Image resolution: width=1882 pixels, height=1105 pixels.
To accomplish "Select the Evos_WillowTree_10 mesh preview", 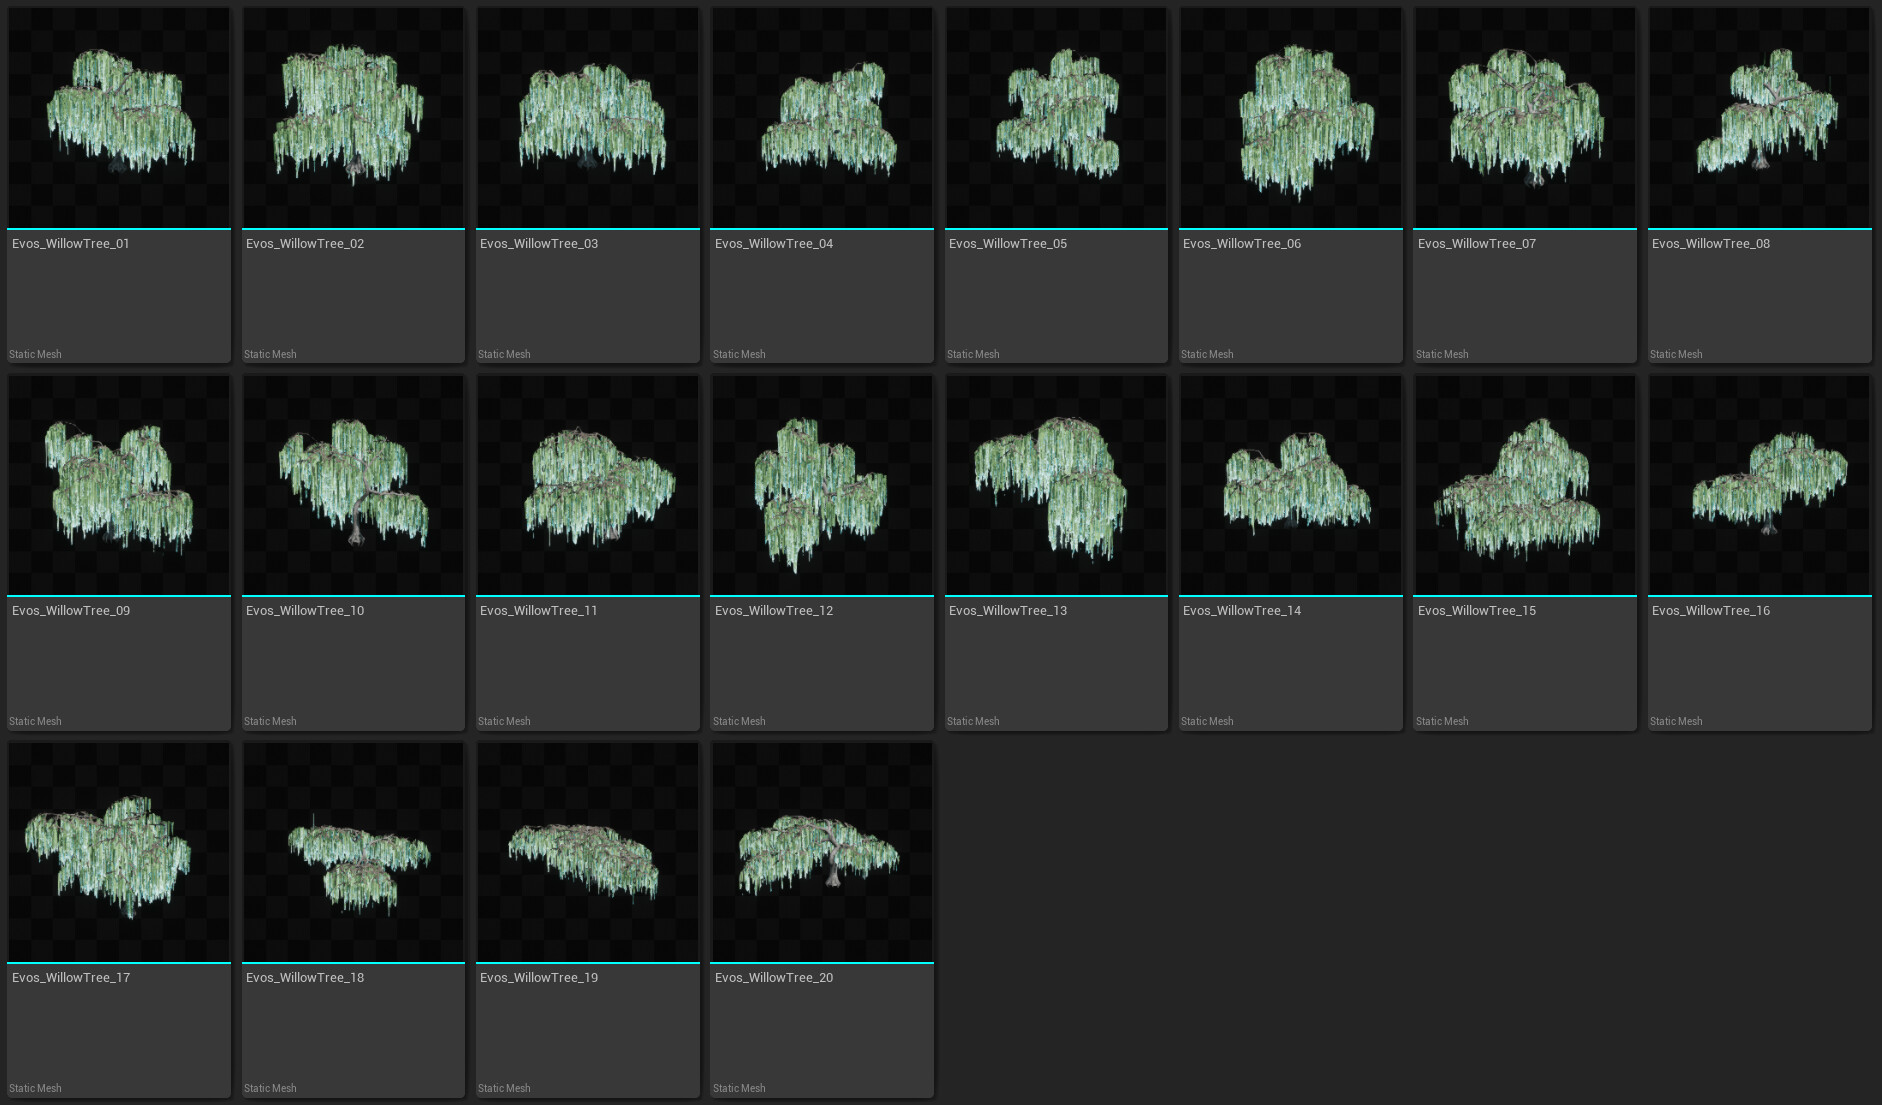I will point(353,485).
